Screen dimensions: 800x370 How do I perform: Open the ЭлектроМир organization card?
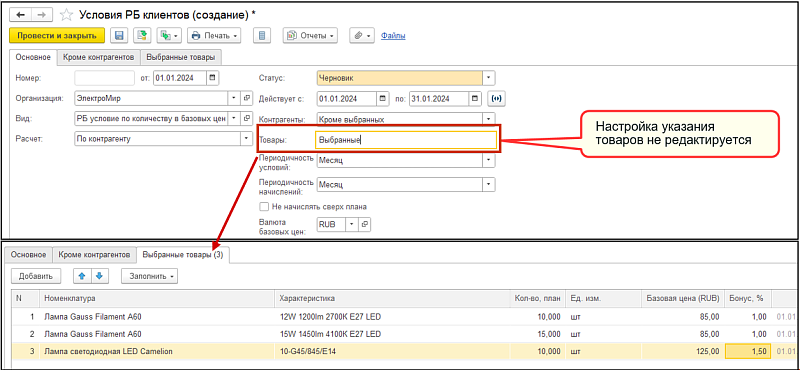coord(246,98)
